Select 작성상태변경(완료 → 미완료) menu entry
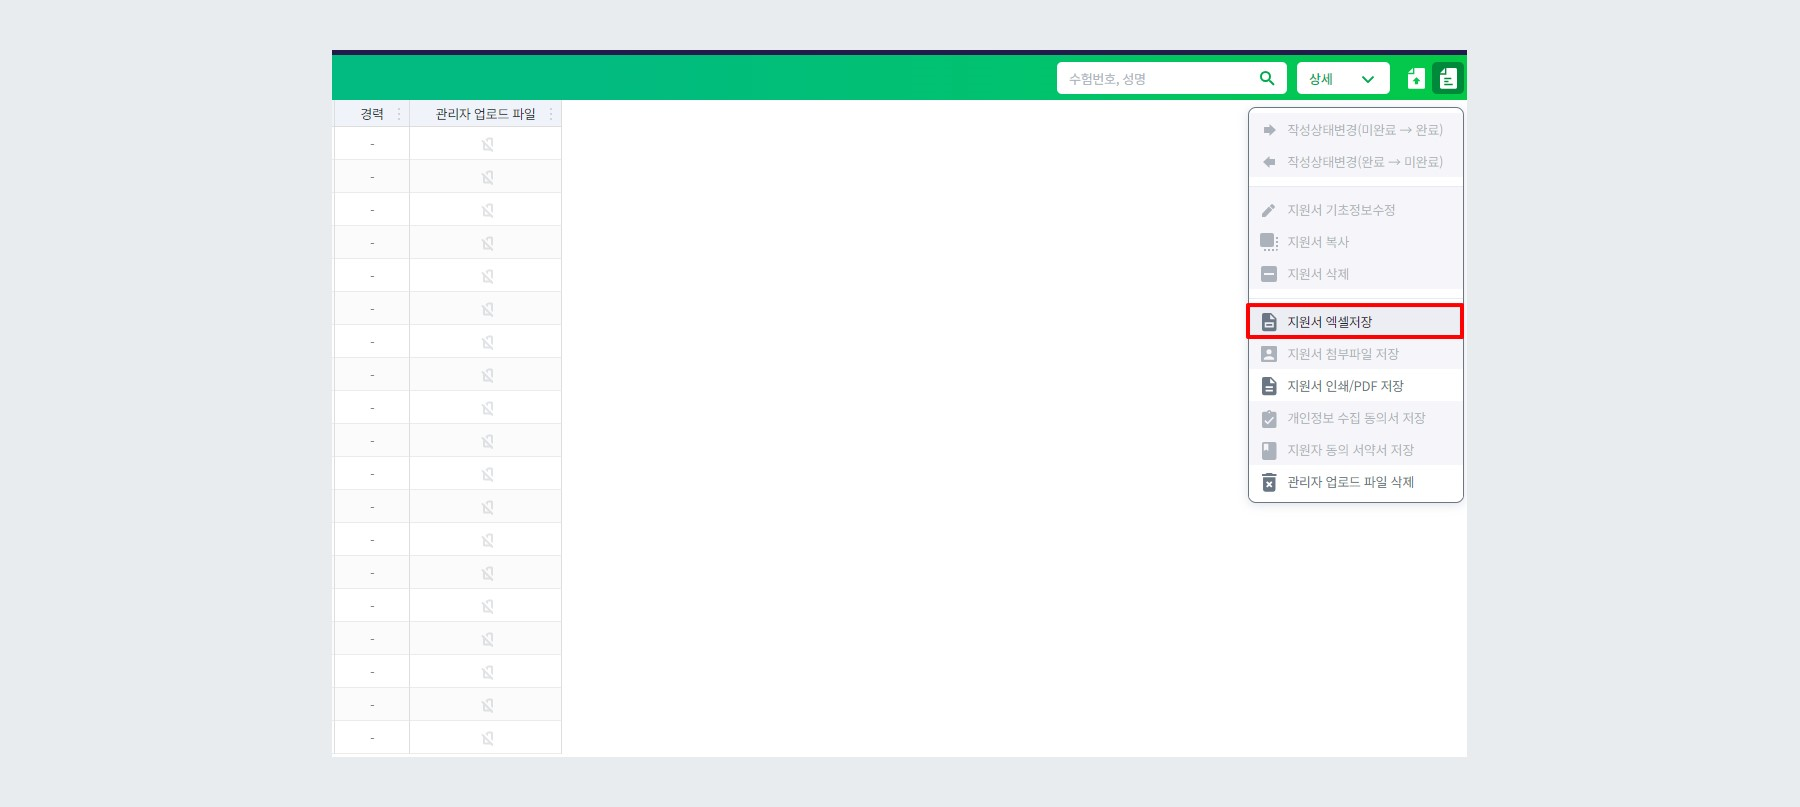Screen dimensions: 1800x807 click(1355, 162)
